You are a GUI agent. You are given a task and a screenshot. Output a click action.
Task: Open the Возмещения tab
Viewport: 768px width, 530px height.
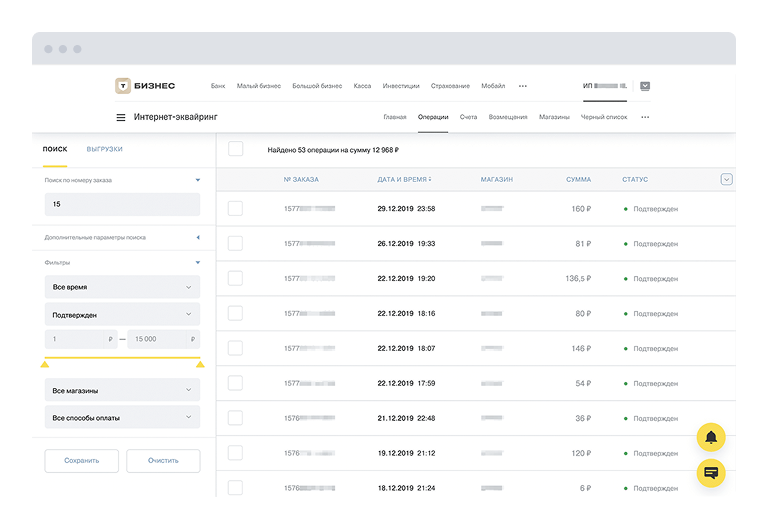pyautogui.click(x=508, y=117)
